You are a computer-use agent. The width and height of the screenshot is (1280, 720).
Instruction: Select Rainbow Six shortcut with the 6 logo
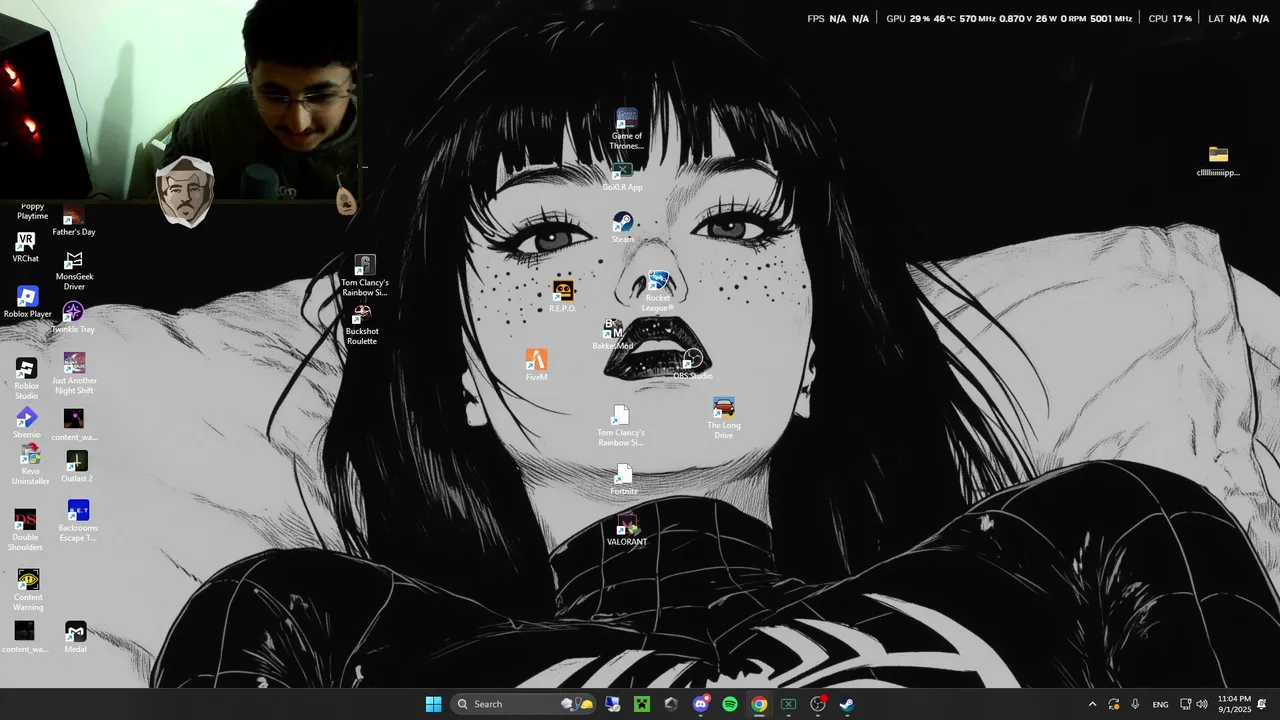365,276
